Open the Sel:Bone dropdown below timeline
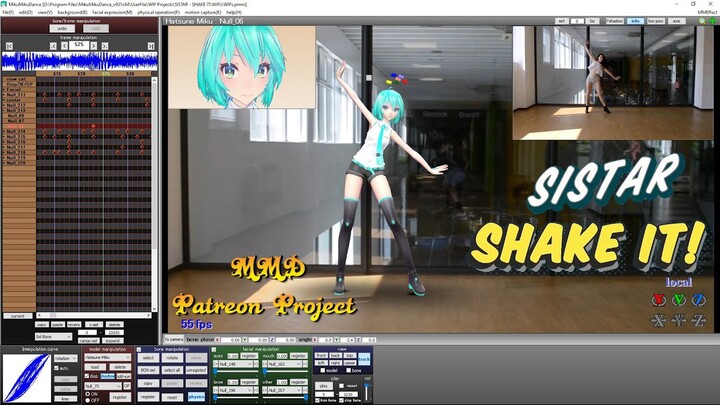Viewport: 720px width, 405px height. [54, 337]
